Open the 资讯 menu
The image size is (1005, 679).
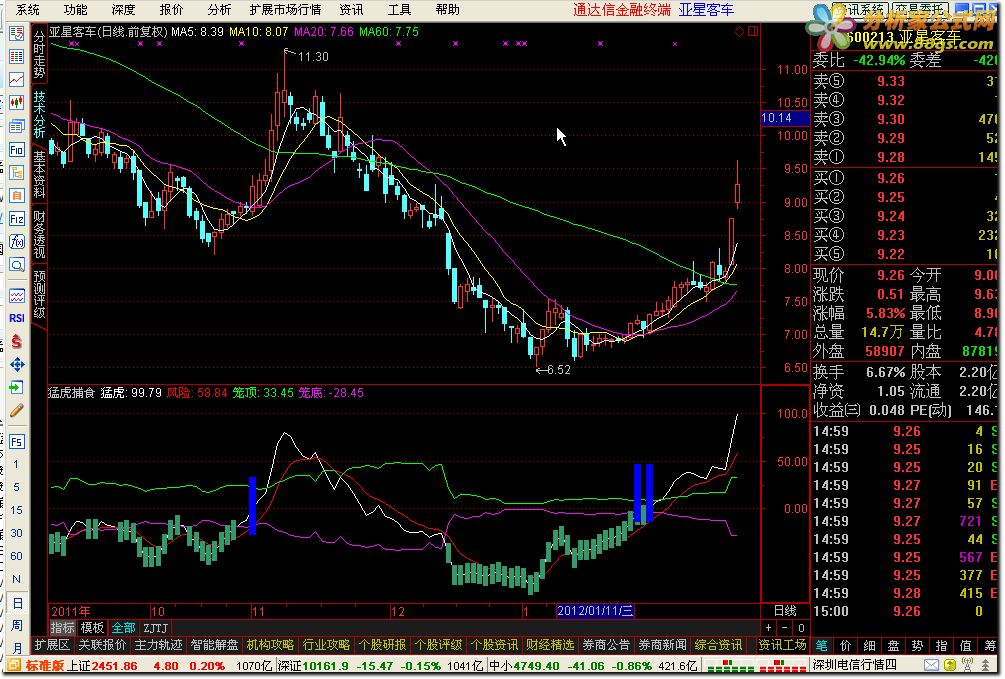pos(351,10)
